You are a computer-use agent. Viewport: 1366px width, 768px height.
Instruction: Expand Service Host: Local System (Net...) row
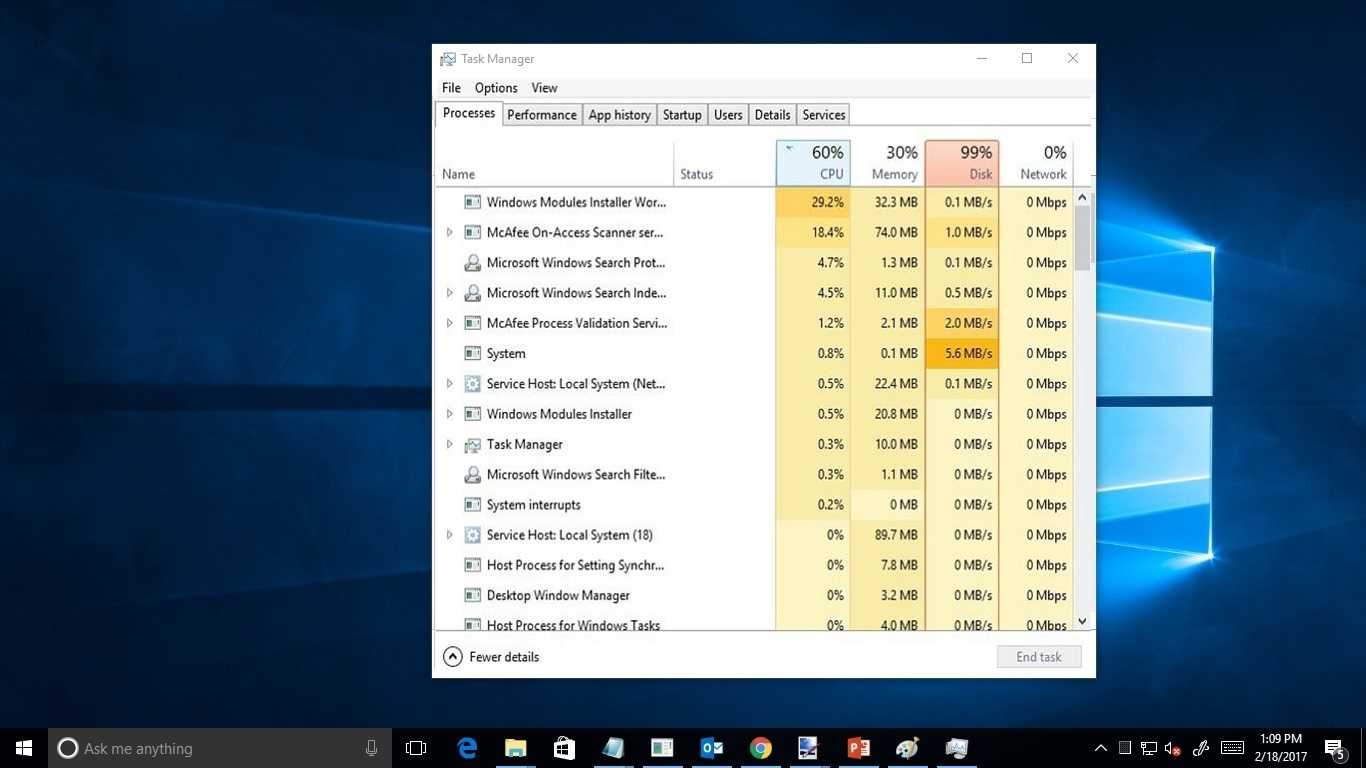coord(449,384)
